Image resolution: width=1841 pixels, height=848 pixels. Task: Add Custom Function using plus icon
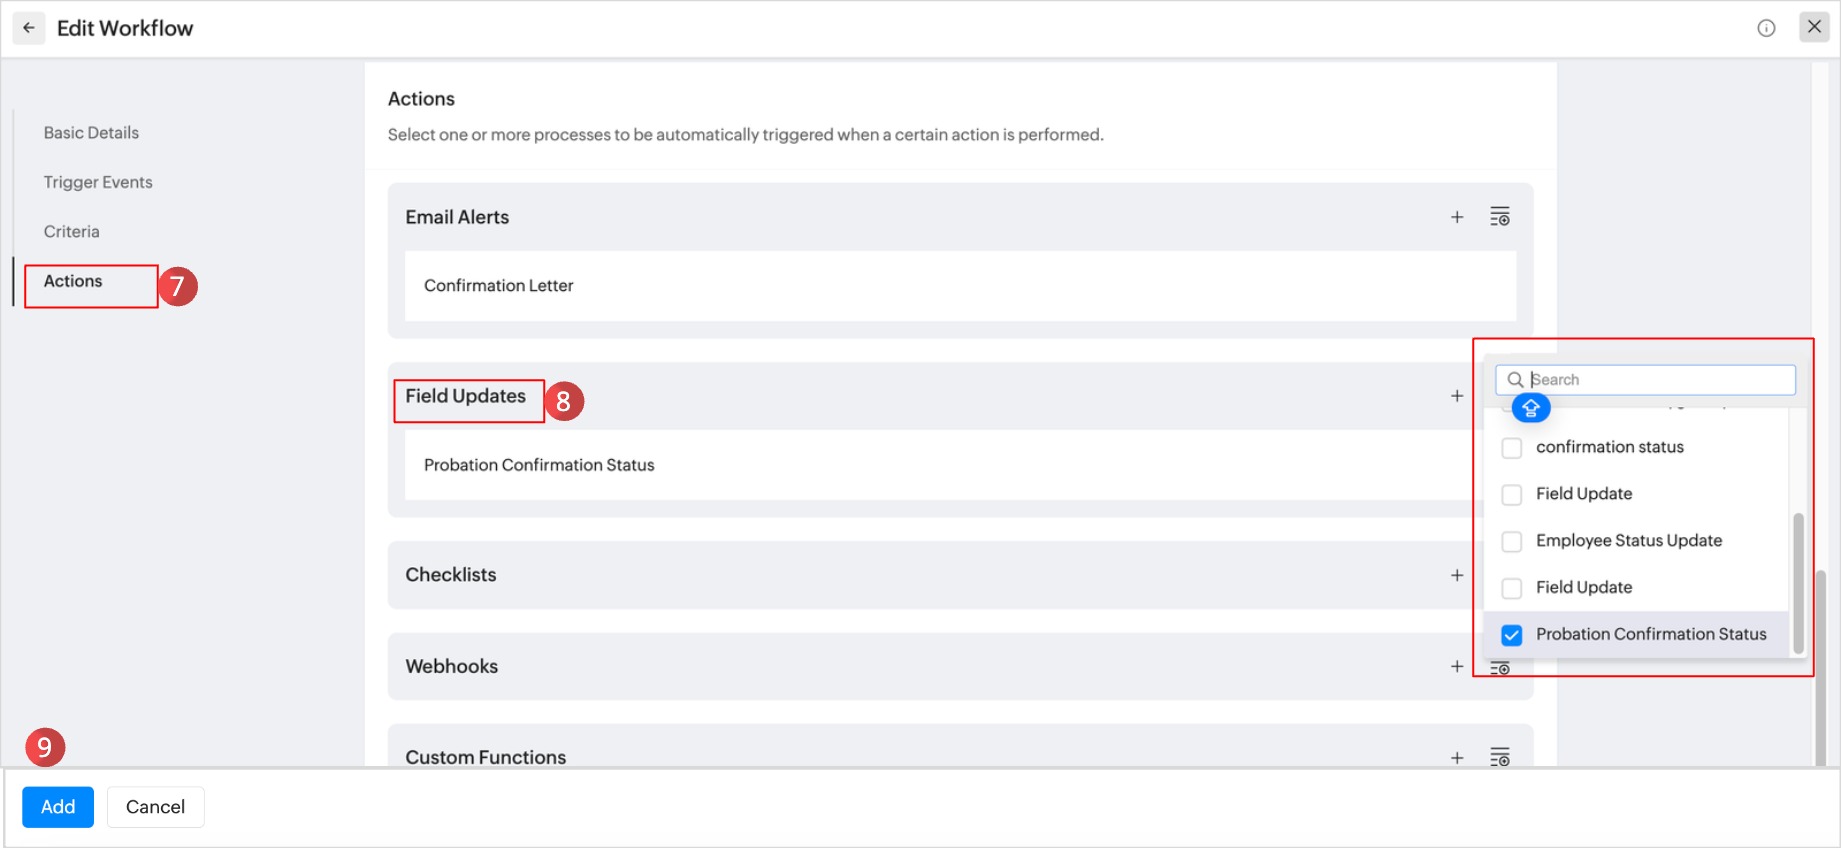click(x=1457, y=758)
